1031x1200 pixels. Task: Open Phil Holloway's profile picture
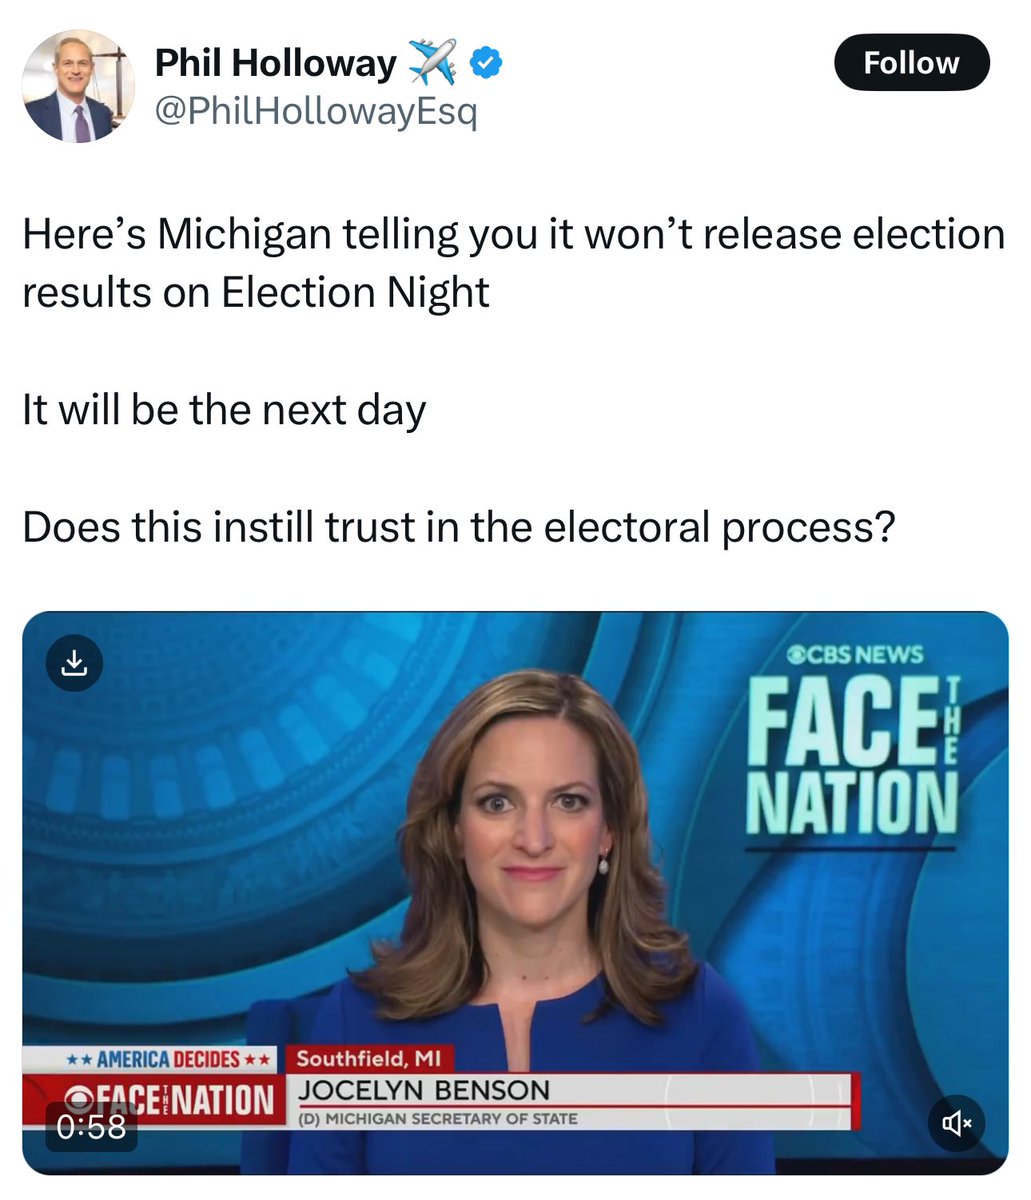click(79, 86)
